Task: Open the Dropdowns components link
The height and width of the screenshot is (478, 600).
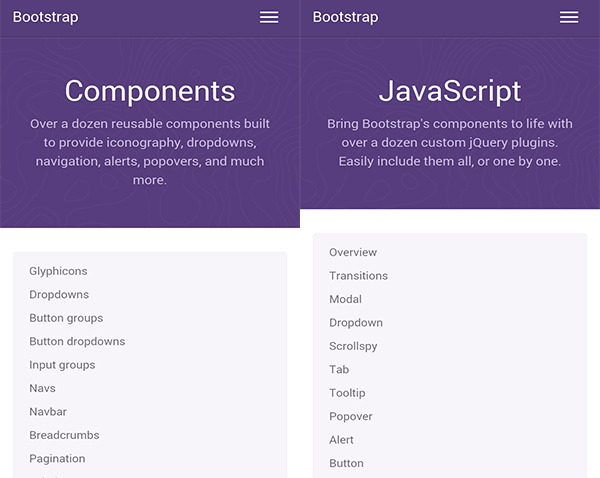Action: [59, 295]
